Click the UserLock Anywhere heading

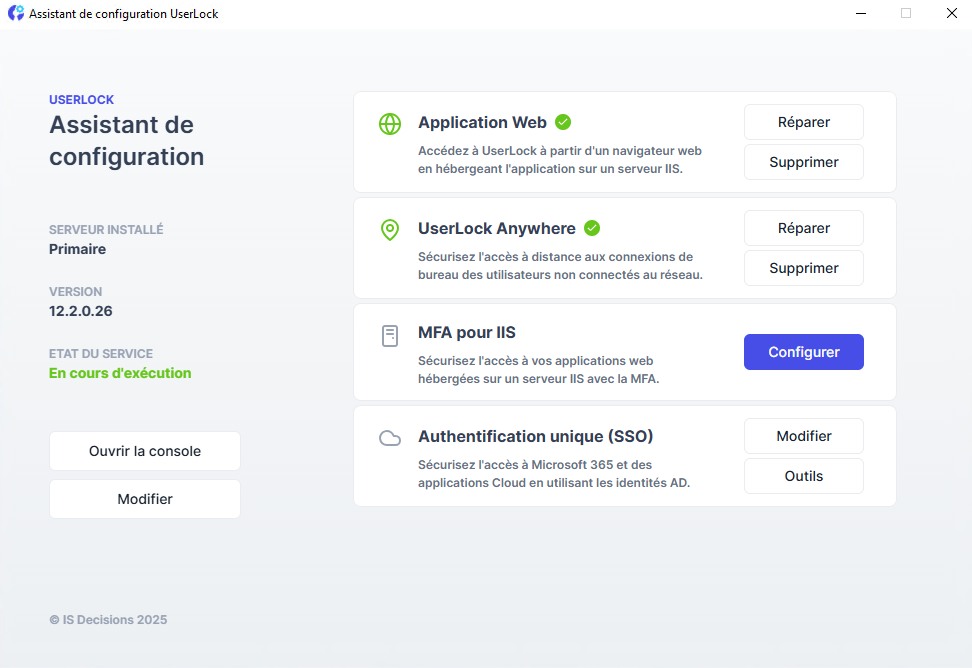497,228
